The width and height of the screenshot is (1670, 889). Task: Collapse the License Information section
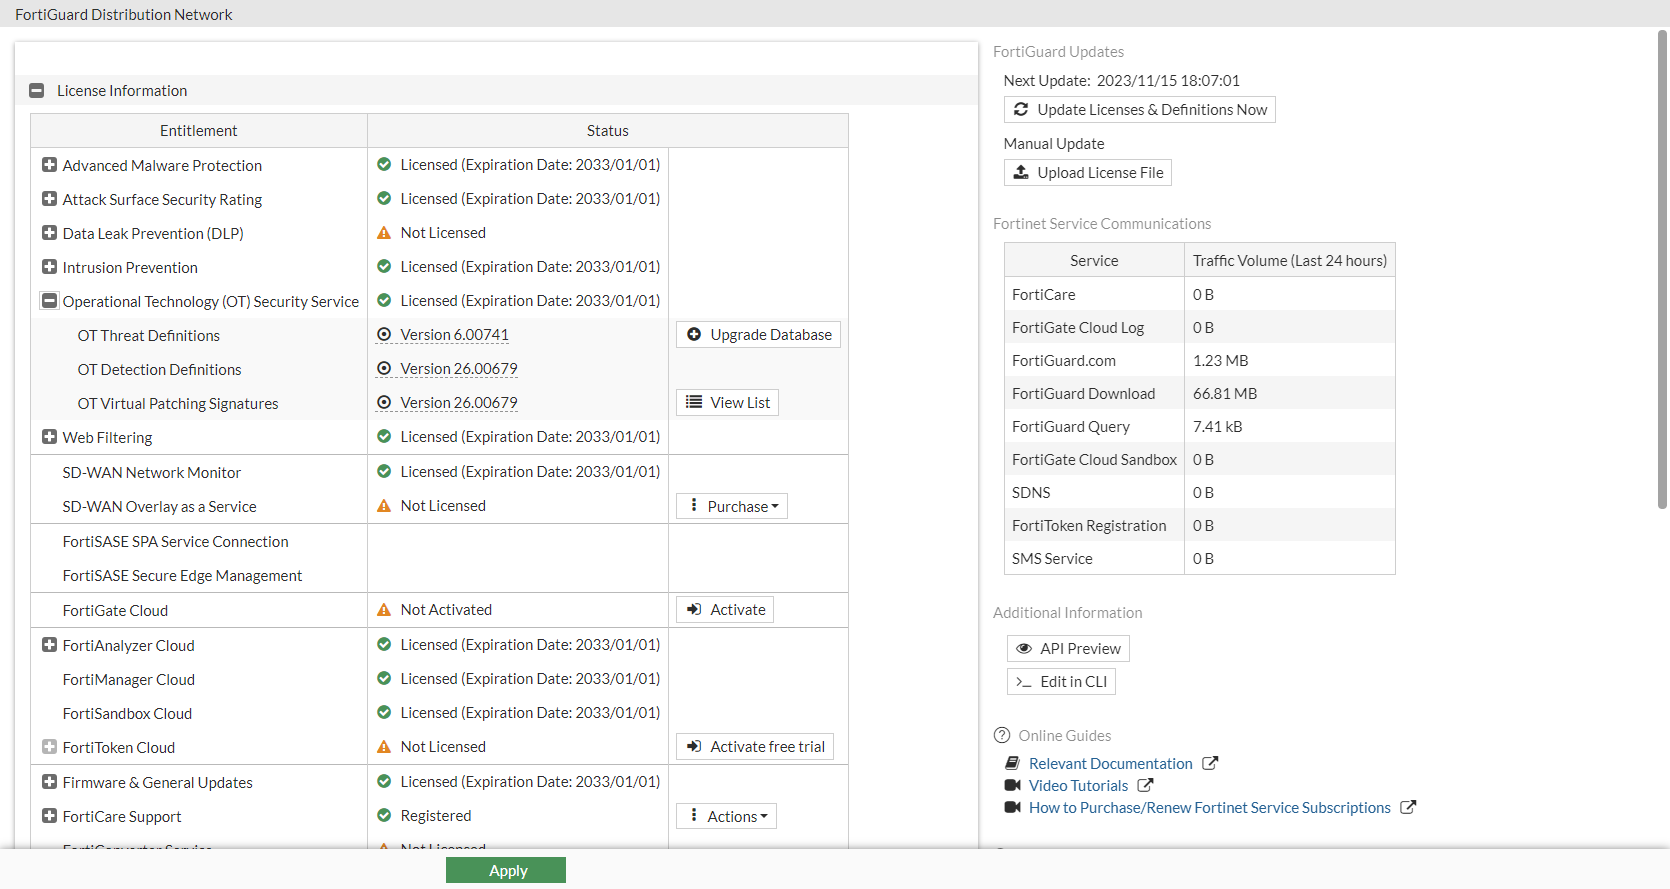coord(37,90)
